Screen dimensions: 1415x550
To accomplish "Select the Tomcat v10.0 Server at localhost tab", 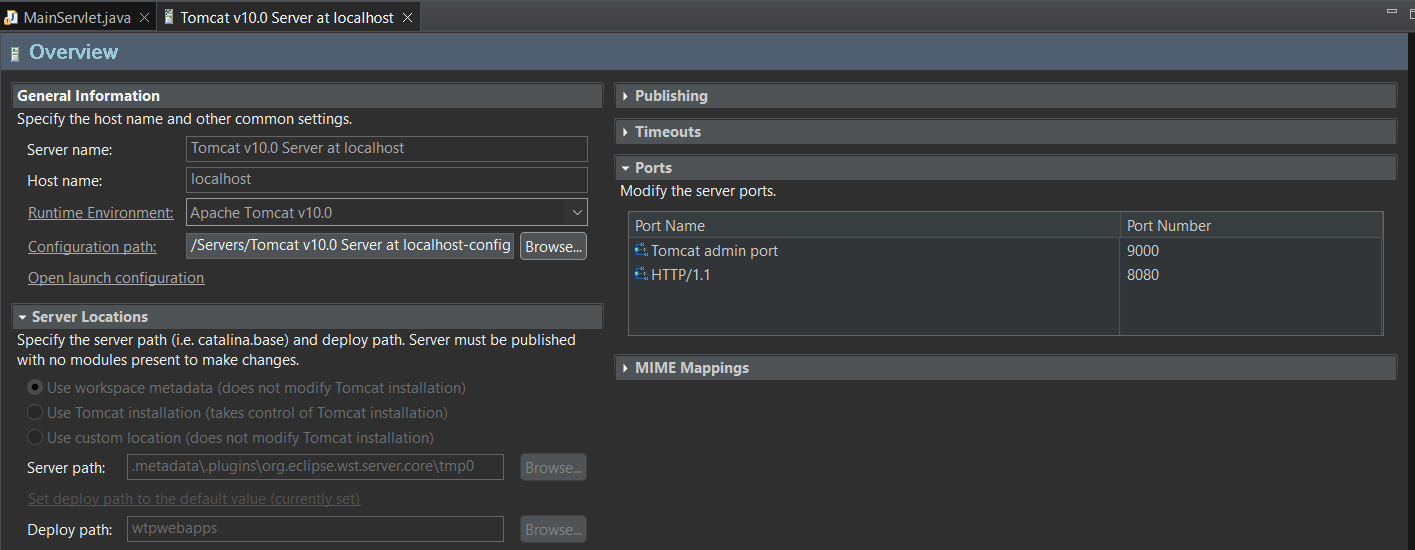I will click(x=288, y=18).
